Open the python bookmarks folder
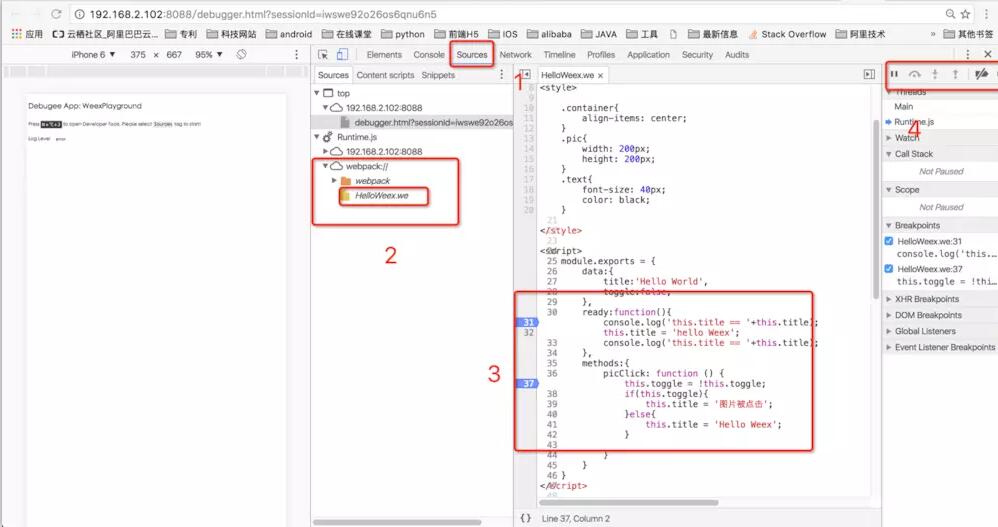This screenshot has height=527, width=998. pyautogui.click(x=403, y=34)
